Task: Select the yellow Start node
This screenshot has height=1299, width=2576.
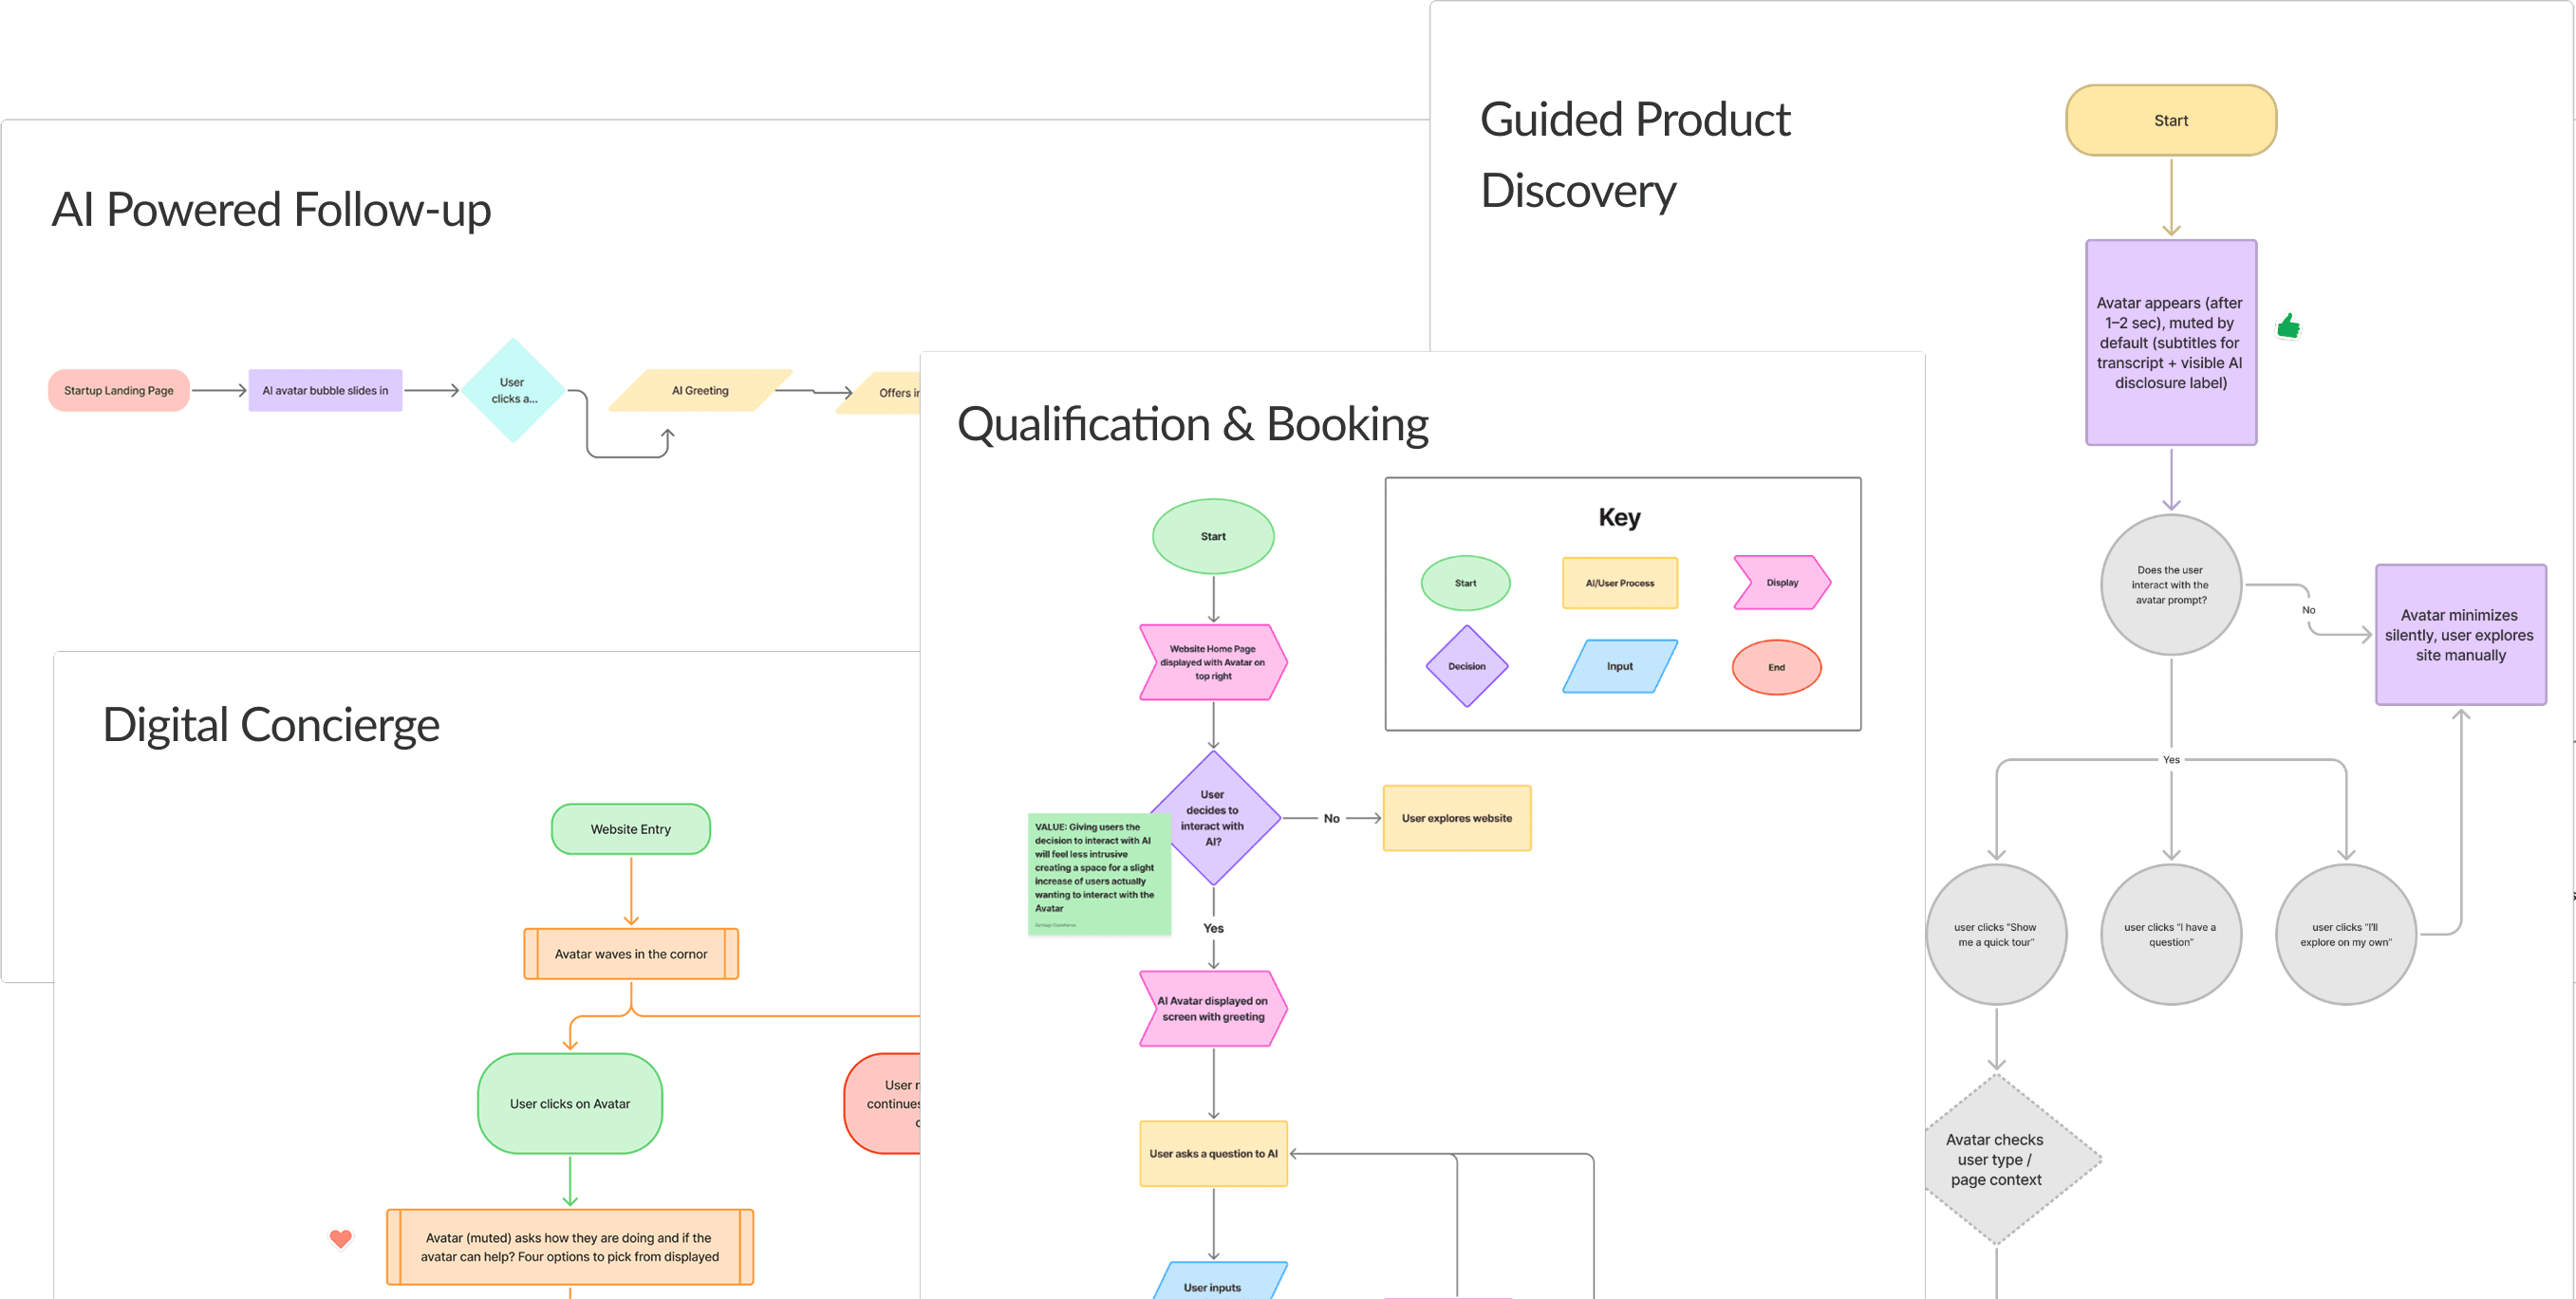Action: click(x=2170, y=120)
